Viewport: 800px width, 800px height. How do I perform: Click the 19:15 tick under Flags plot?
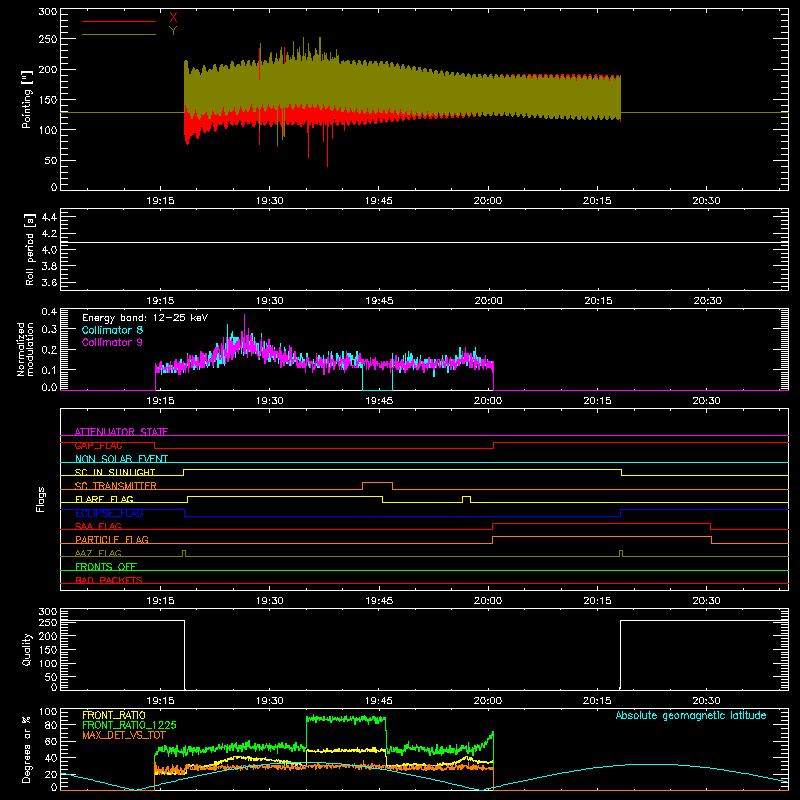click(x=160, y=601)
